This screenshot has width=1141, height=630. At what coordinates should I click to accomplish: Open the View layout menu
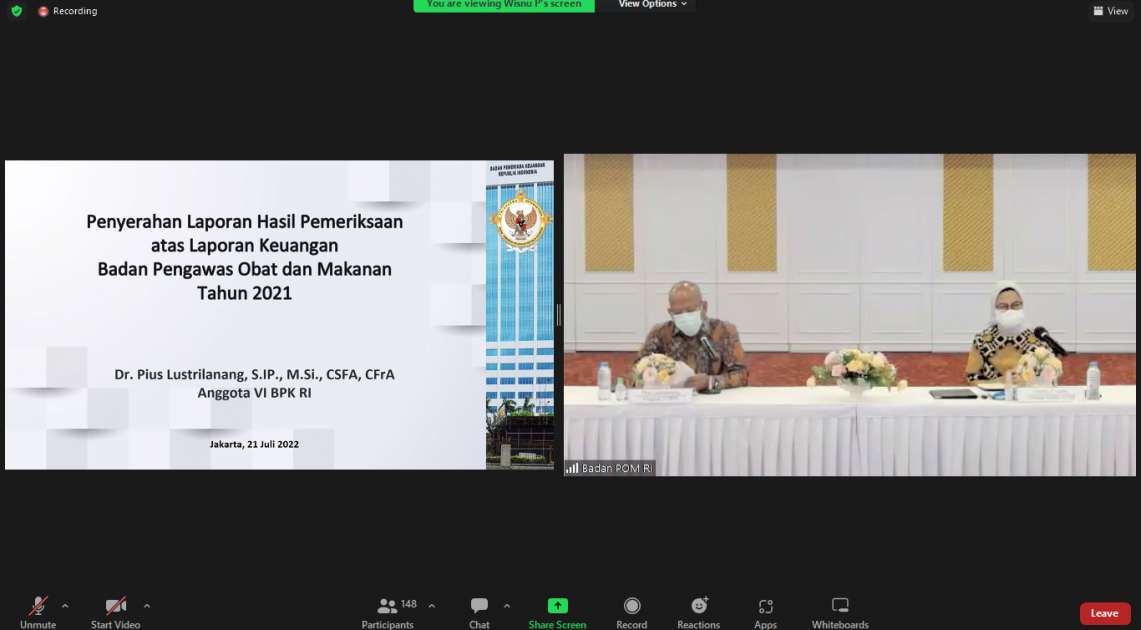(1111, 11)
